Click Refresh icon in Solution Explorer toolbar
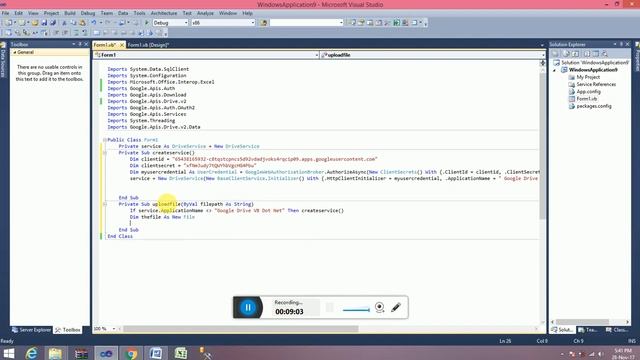This screenshot has height=360, width=640. 576,53
